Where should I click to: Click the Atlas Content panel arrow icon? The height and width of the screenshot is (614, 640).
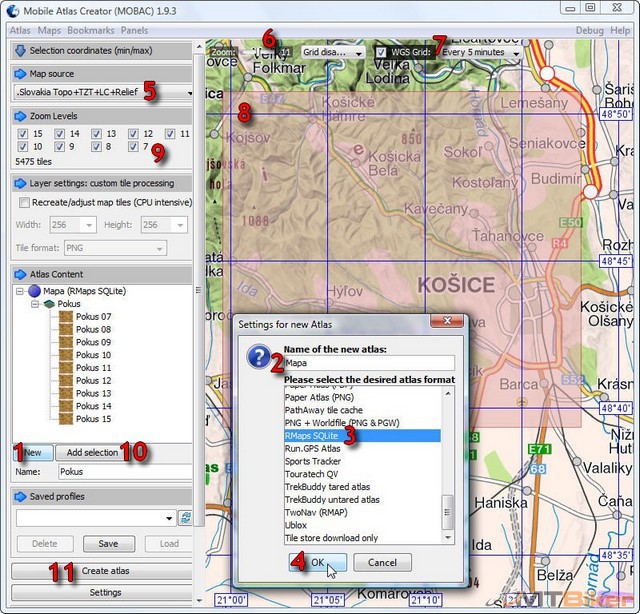coord(20,272)
